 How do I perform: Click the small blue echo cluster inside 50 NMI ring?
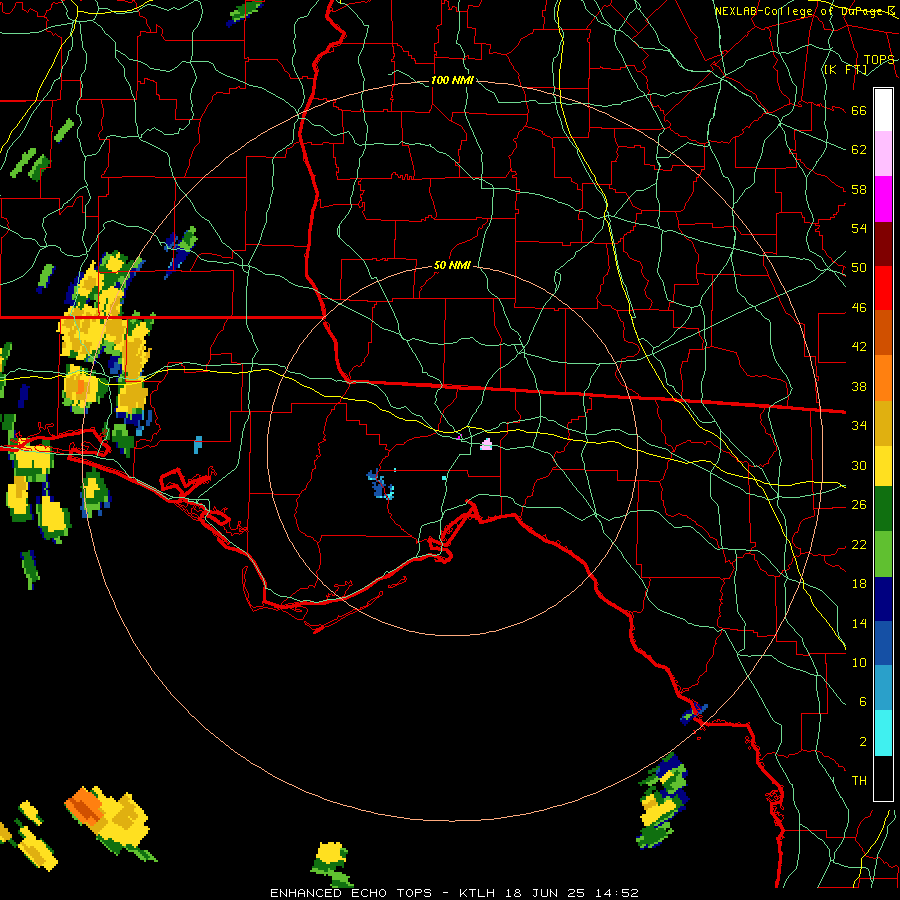pyautogui.click(x=380, y=484)
